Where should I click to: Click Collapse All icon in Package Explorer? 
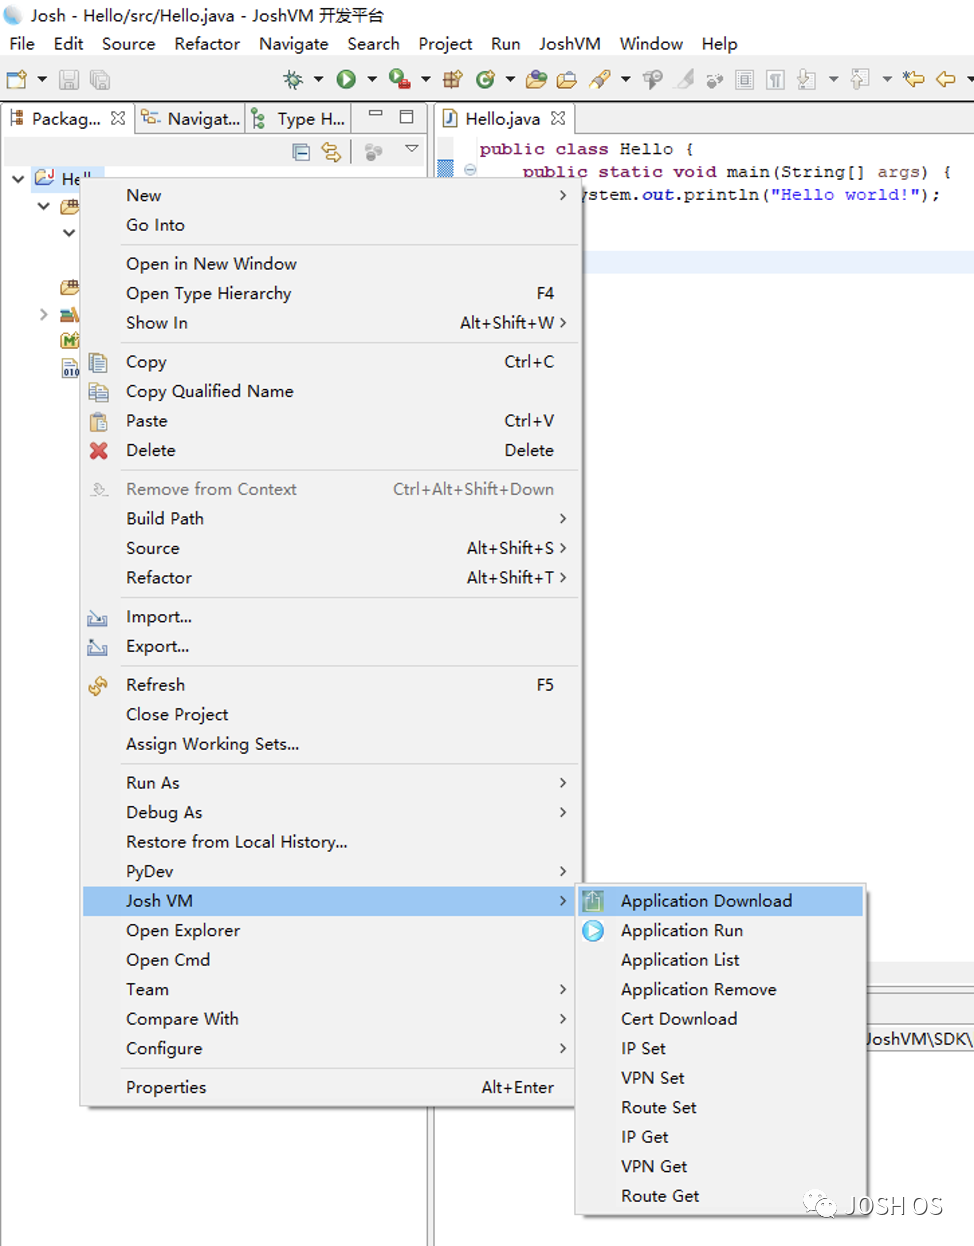click(x=301, y=152)
